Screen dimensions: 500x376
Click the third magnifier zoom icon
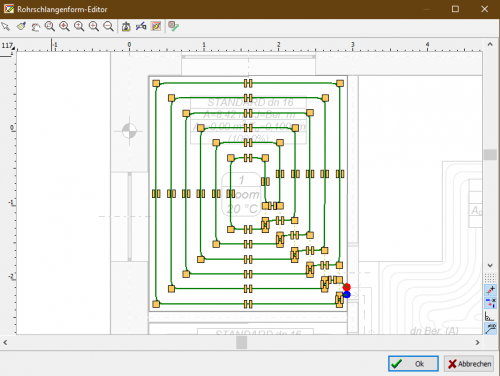tap(79, 26)
